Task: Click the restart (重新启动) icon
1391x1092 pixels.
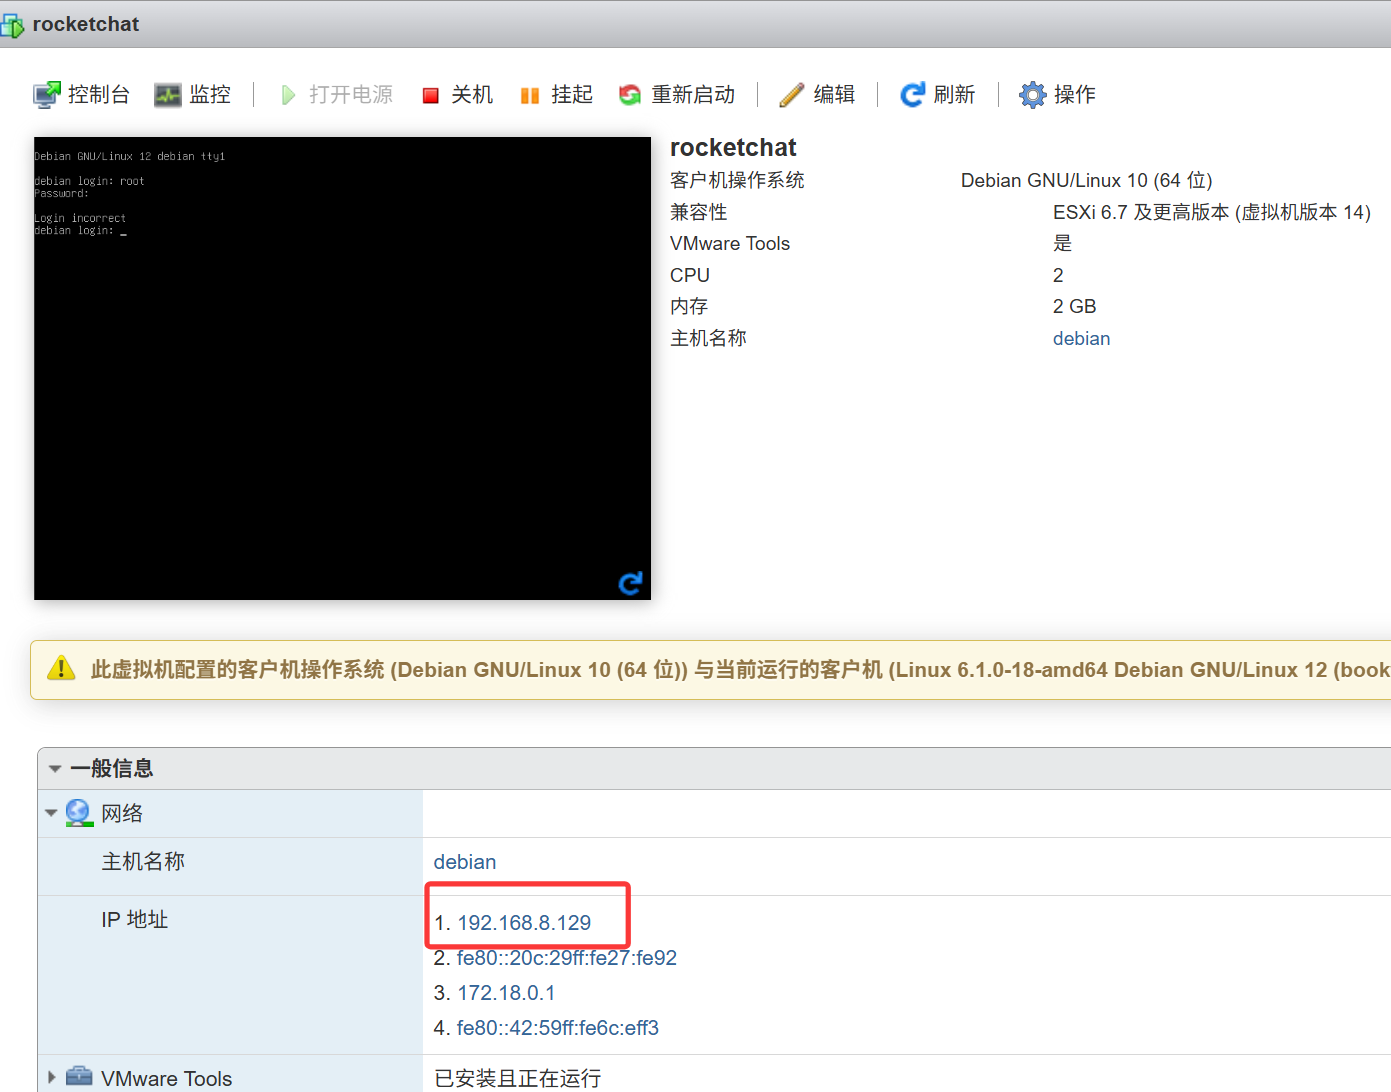Action: click(x=630, y=95)
